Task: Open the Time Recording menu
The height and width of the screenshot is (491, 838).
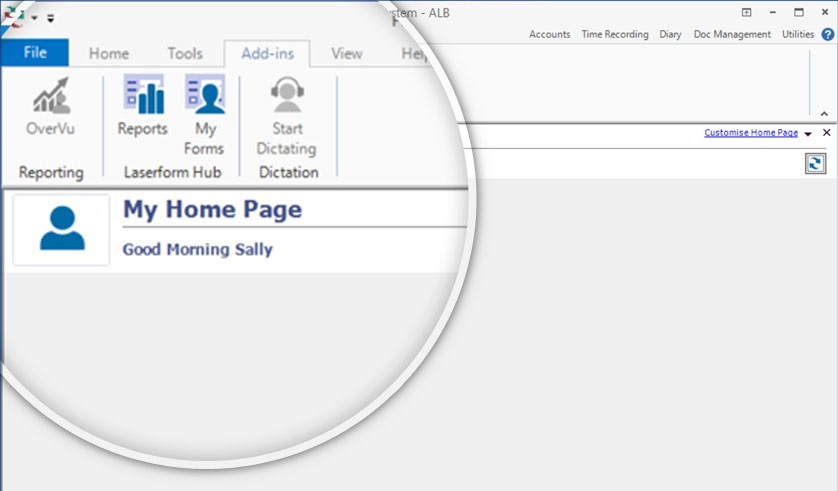Action: point(614,34)
